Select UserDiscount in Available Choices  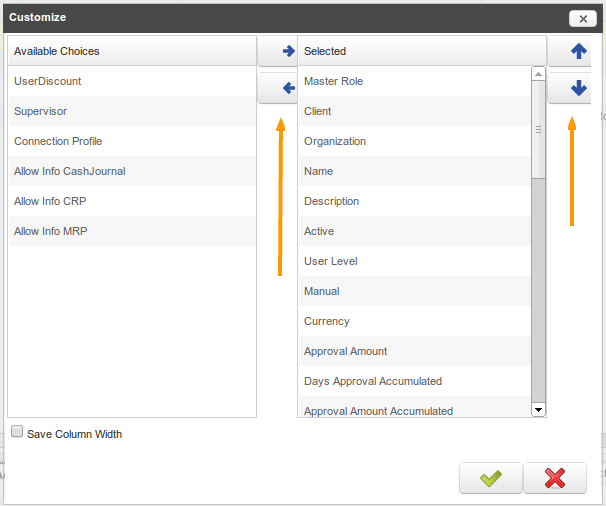48,81
